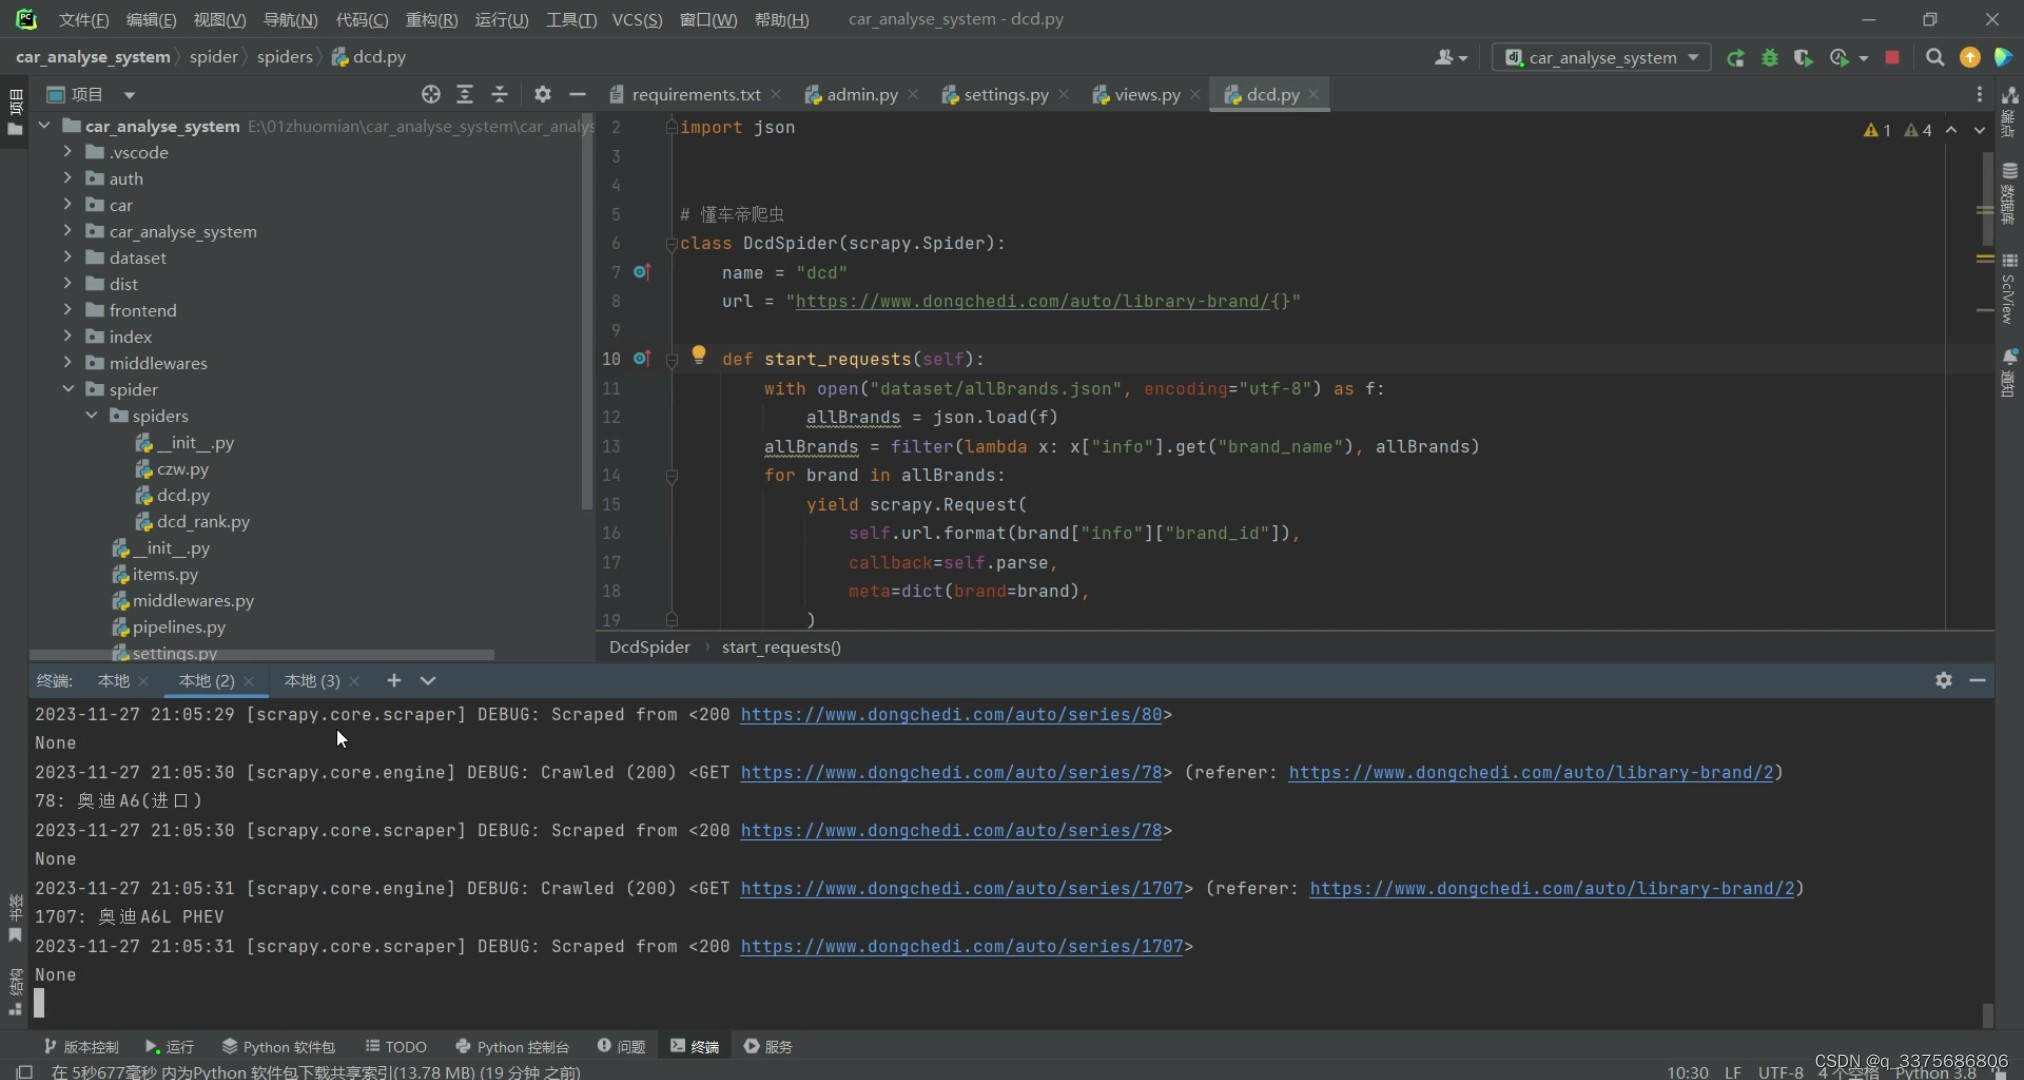Open the dcd_rank.py file
This screenshot has width=2024, height=1080.
coord(203,521)
